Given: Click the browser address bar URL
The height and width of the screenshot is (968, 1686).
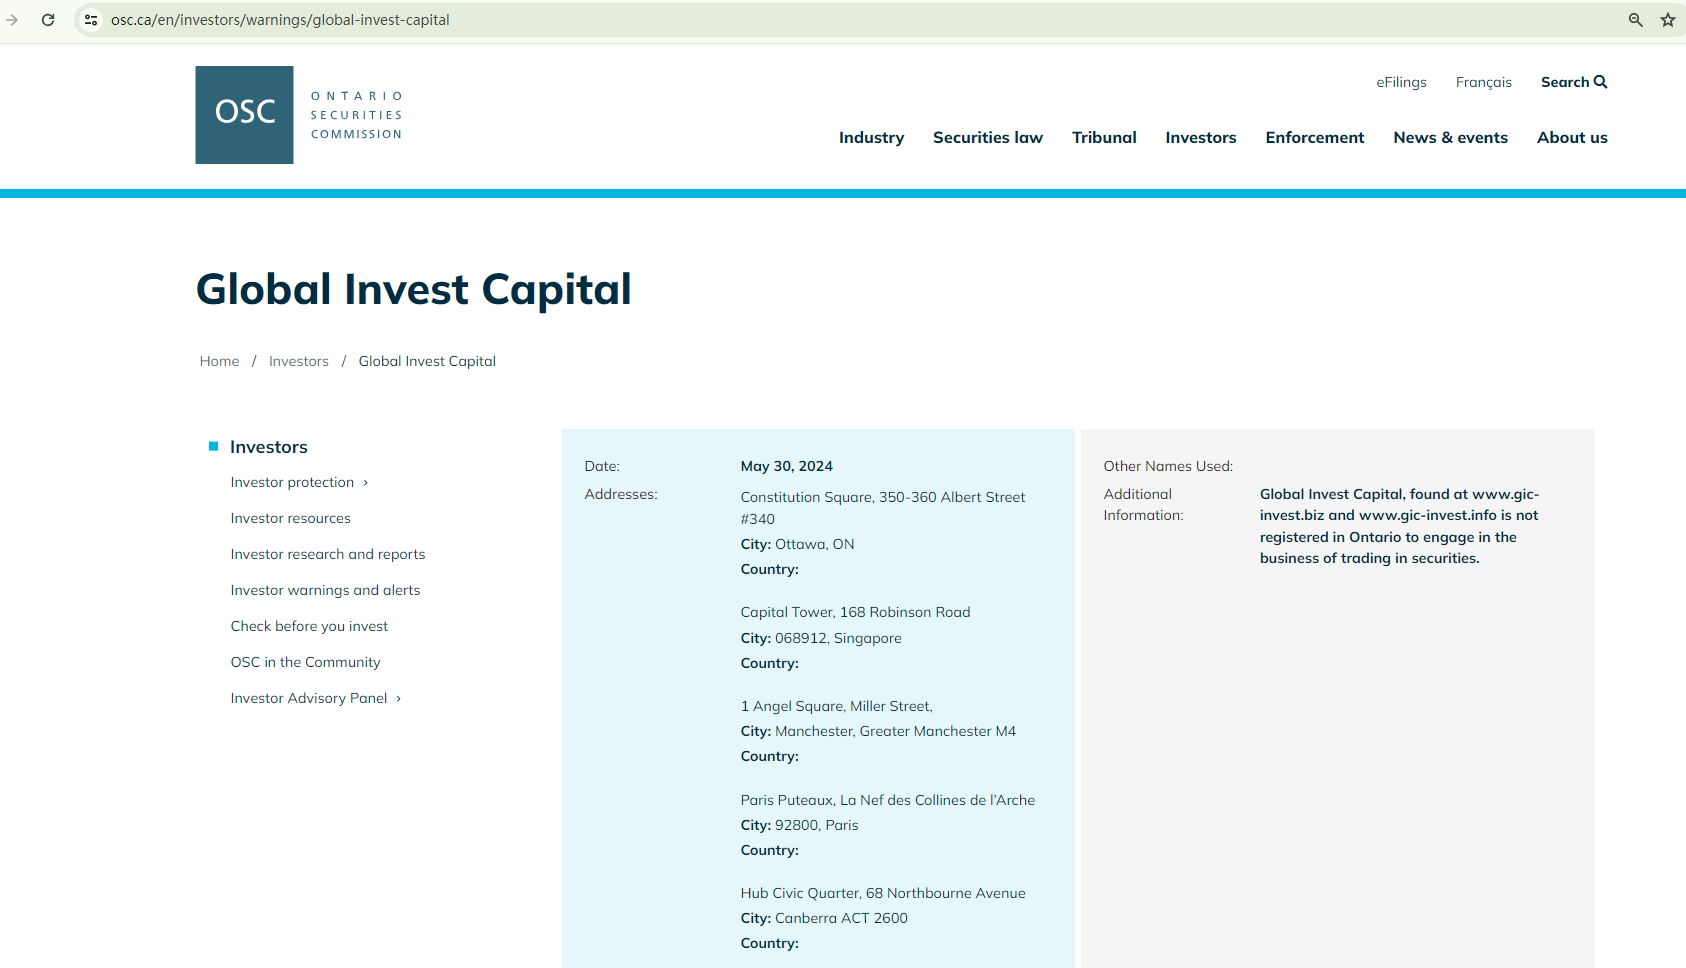Looking at the screenshot, I should point(280,20).
